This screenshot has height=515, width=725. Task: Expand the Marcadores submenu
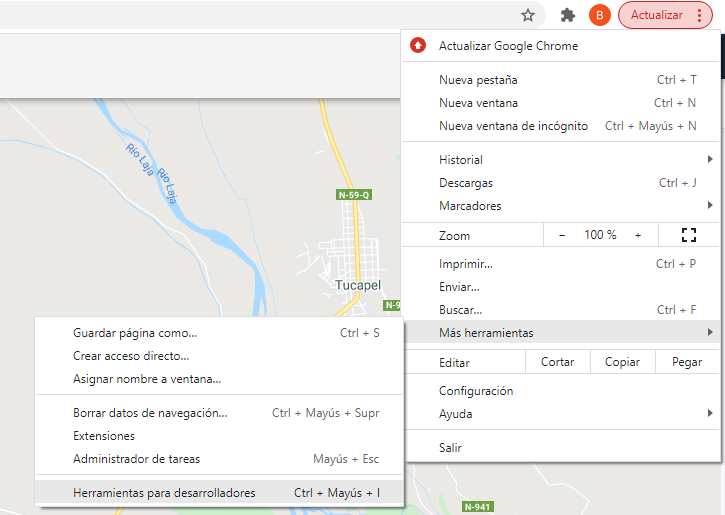point(561,206)
